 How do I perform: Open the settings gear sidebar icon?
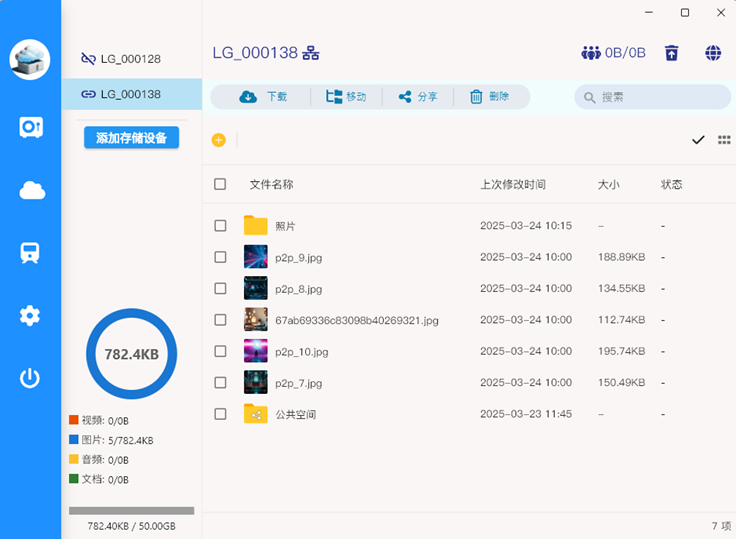point(30,316)
